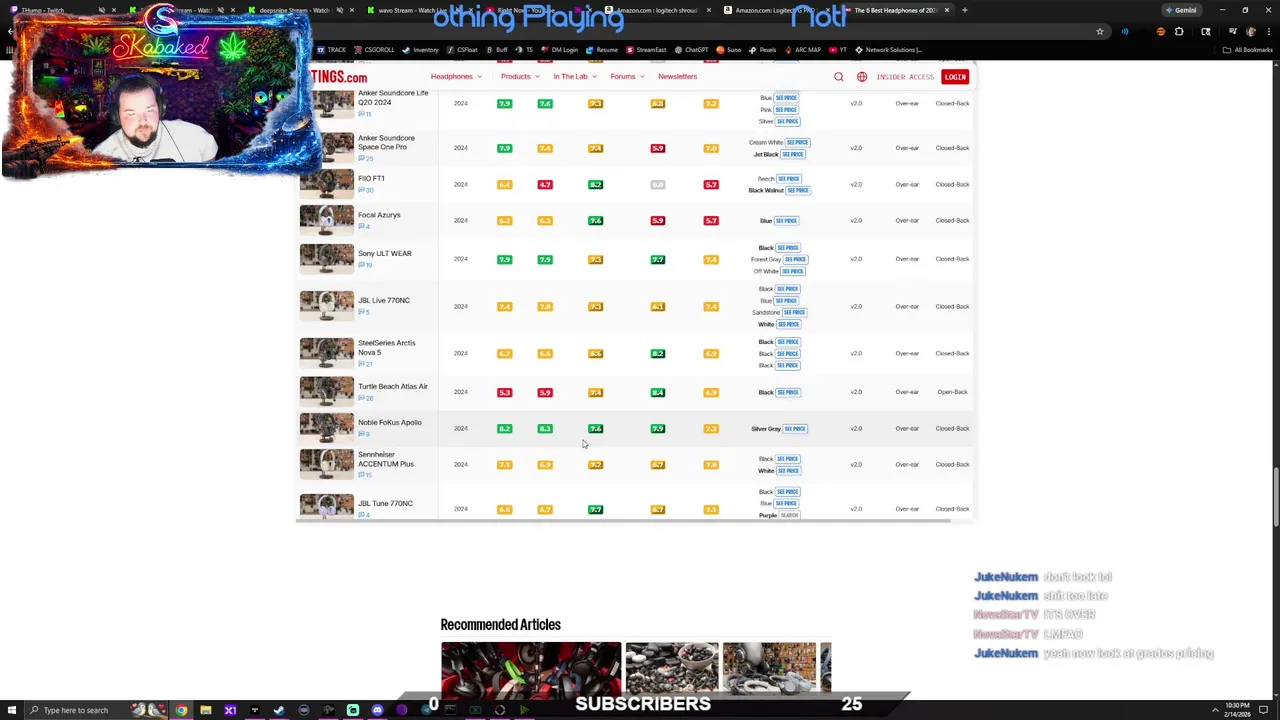1280x720 pixels.
Task: Open the Newsletters menu item
Action: tap(677, 76)
